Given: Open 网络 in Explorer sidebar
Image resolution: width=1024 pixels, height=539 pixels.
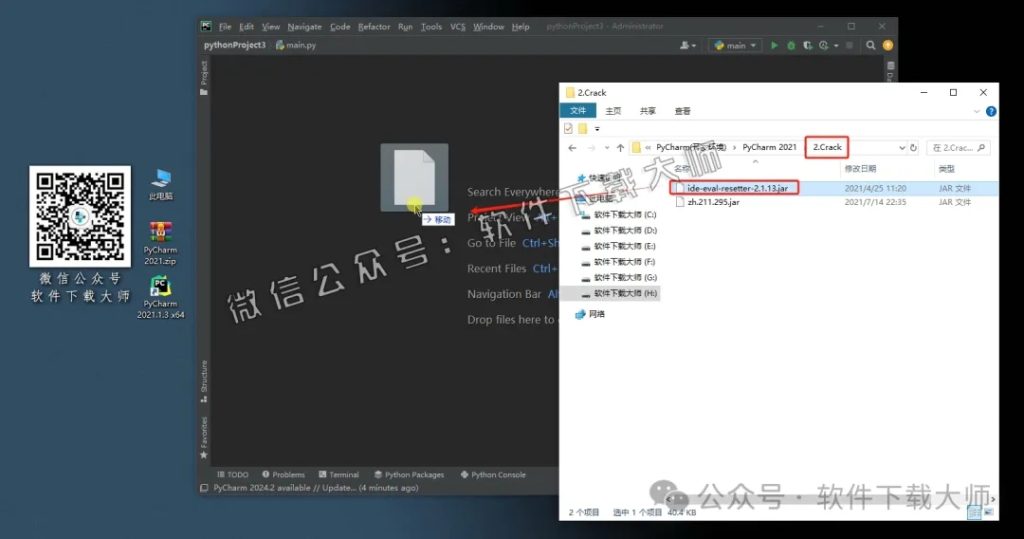Looking at the screenshot, I should click(x=590, y=314).
